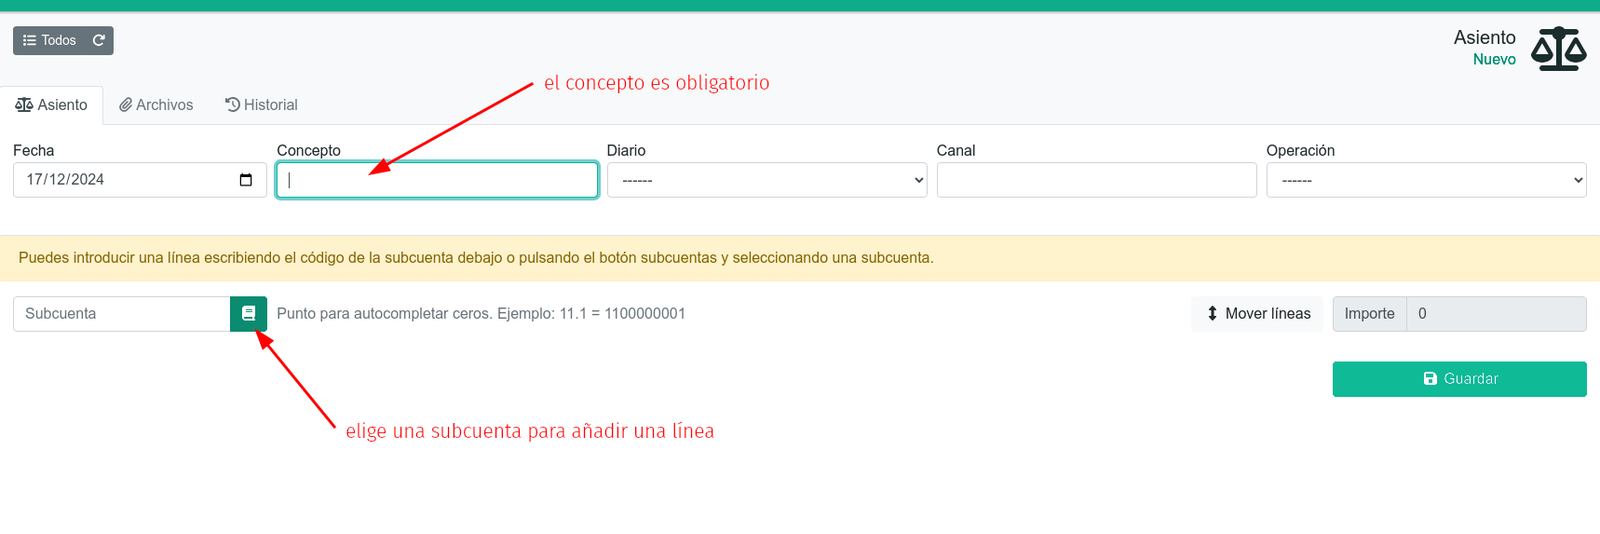Open the Todos list button
Image resolution: width=1600 pixels, height=534 pixels.
[49, 41]
